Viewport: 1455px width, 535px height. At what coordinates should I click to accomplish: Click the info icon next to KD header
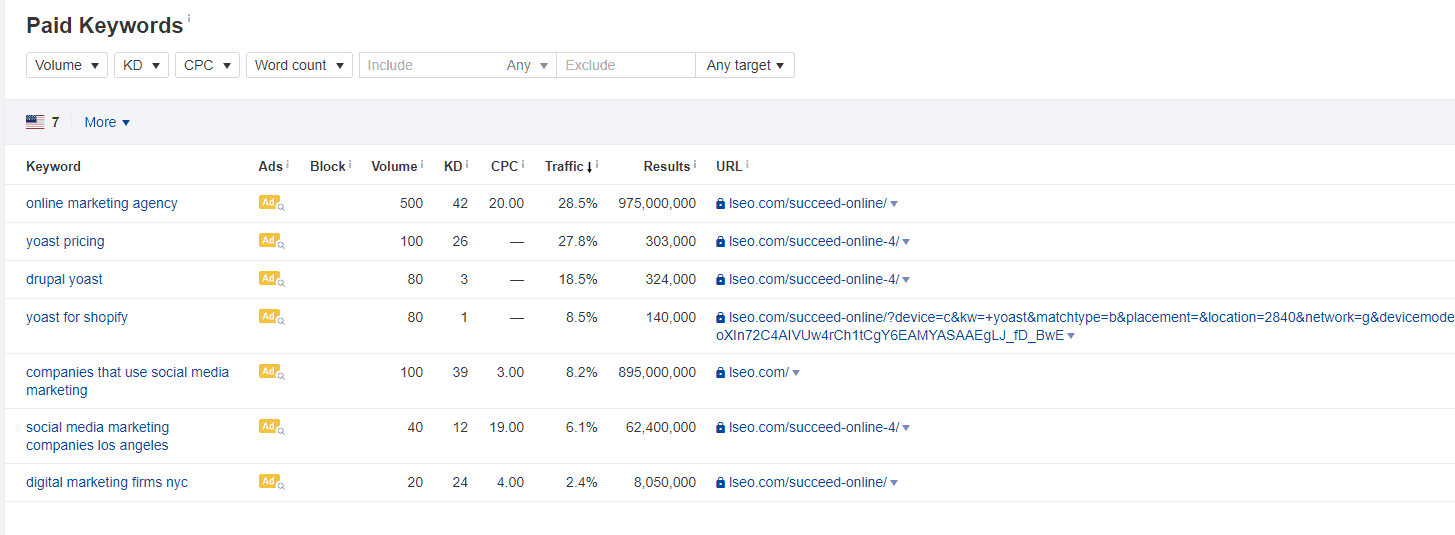467,164
